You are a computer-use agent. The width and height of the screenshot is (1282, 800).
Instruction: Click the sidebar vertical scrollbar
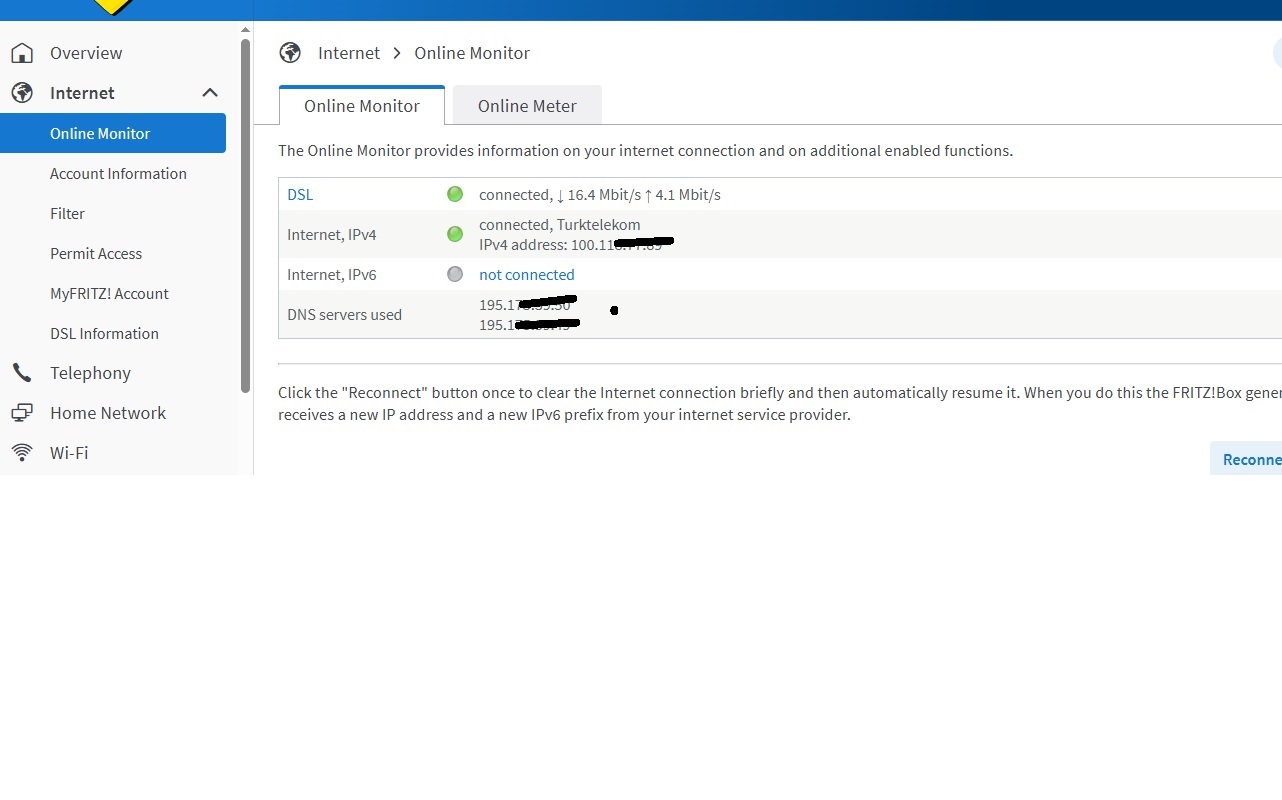coord(246,215)
